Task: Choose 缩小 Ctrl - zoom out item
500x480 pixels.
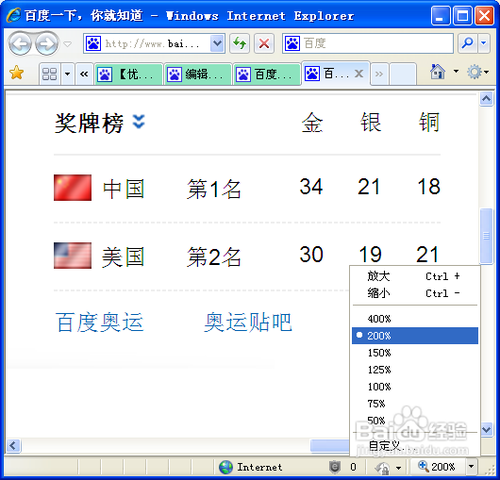Action: [415, 293]
